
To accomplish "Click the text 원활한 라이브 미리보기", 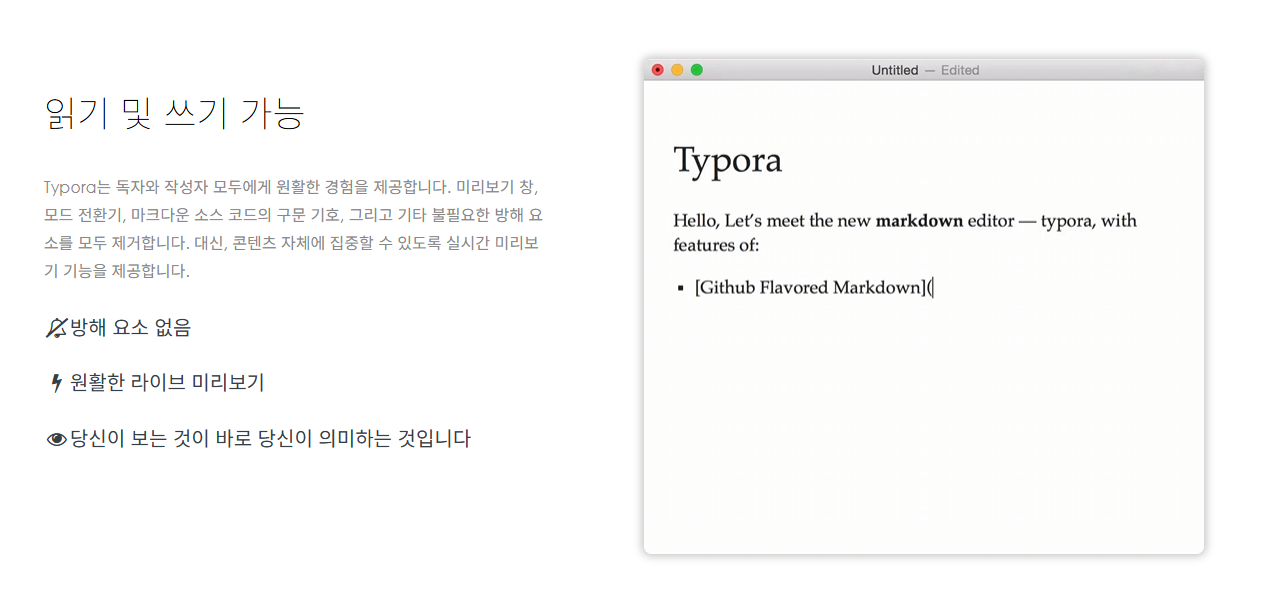I will [x=167, y=383].
